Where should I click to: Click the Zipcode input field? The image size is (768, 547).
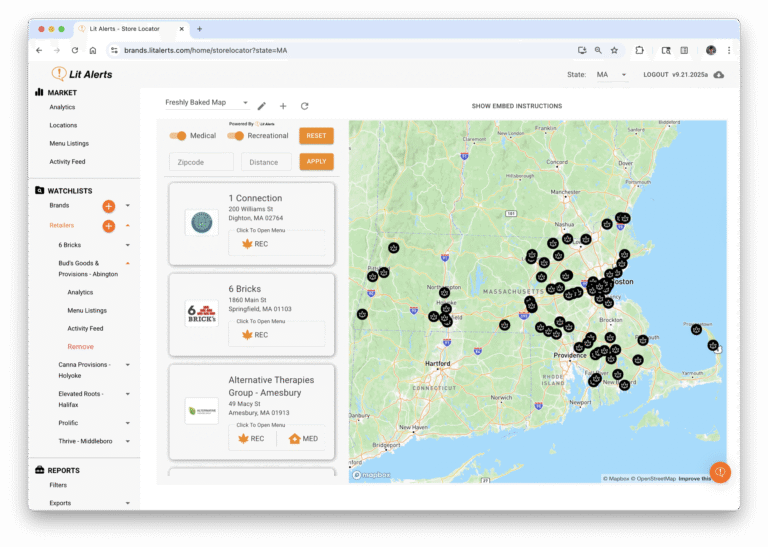point(201,161)
